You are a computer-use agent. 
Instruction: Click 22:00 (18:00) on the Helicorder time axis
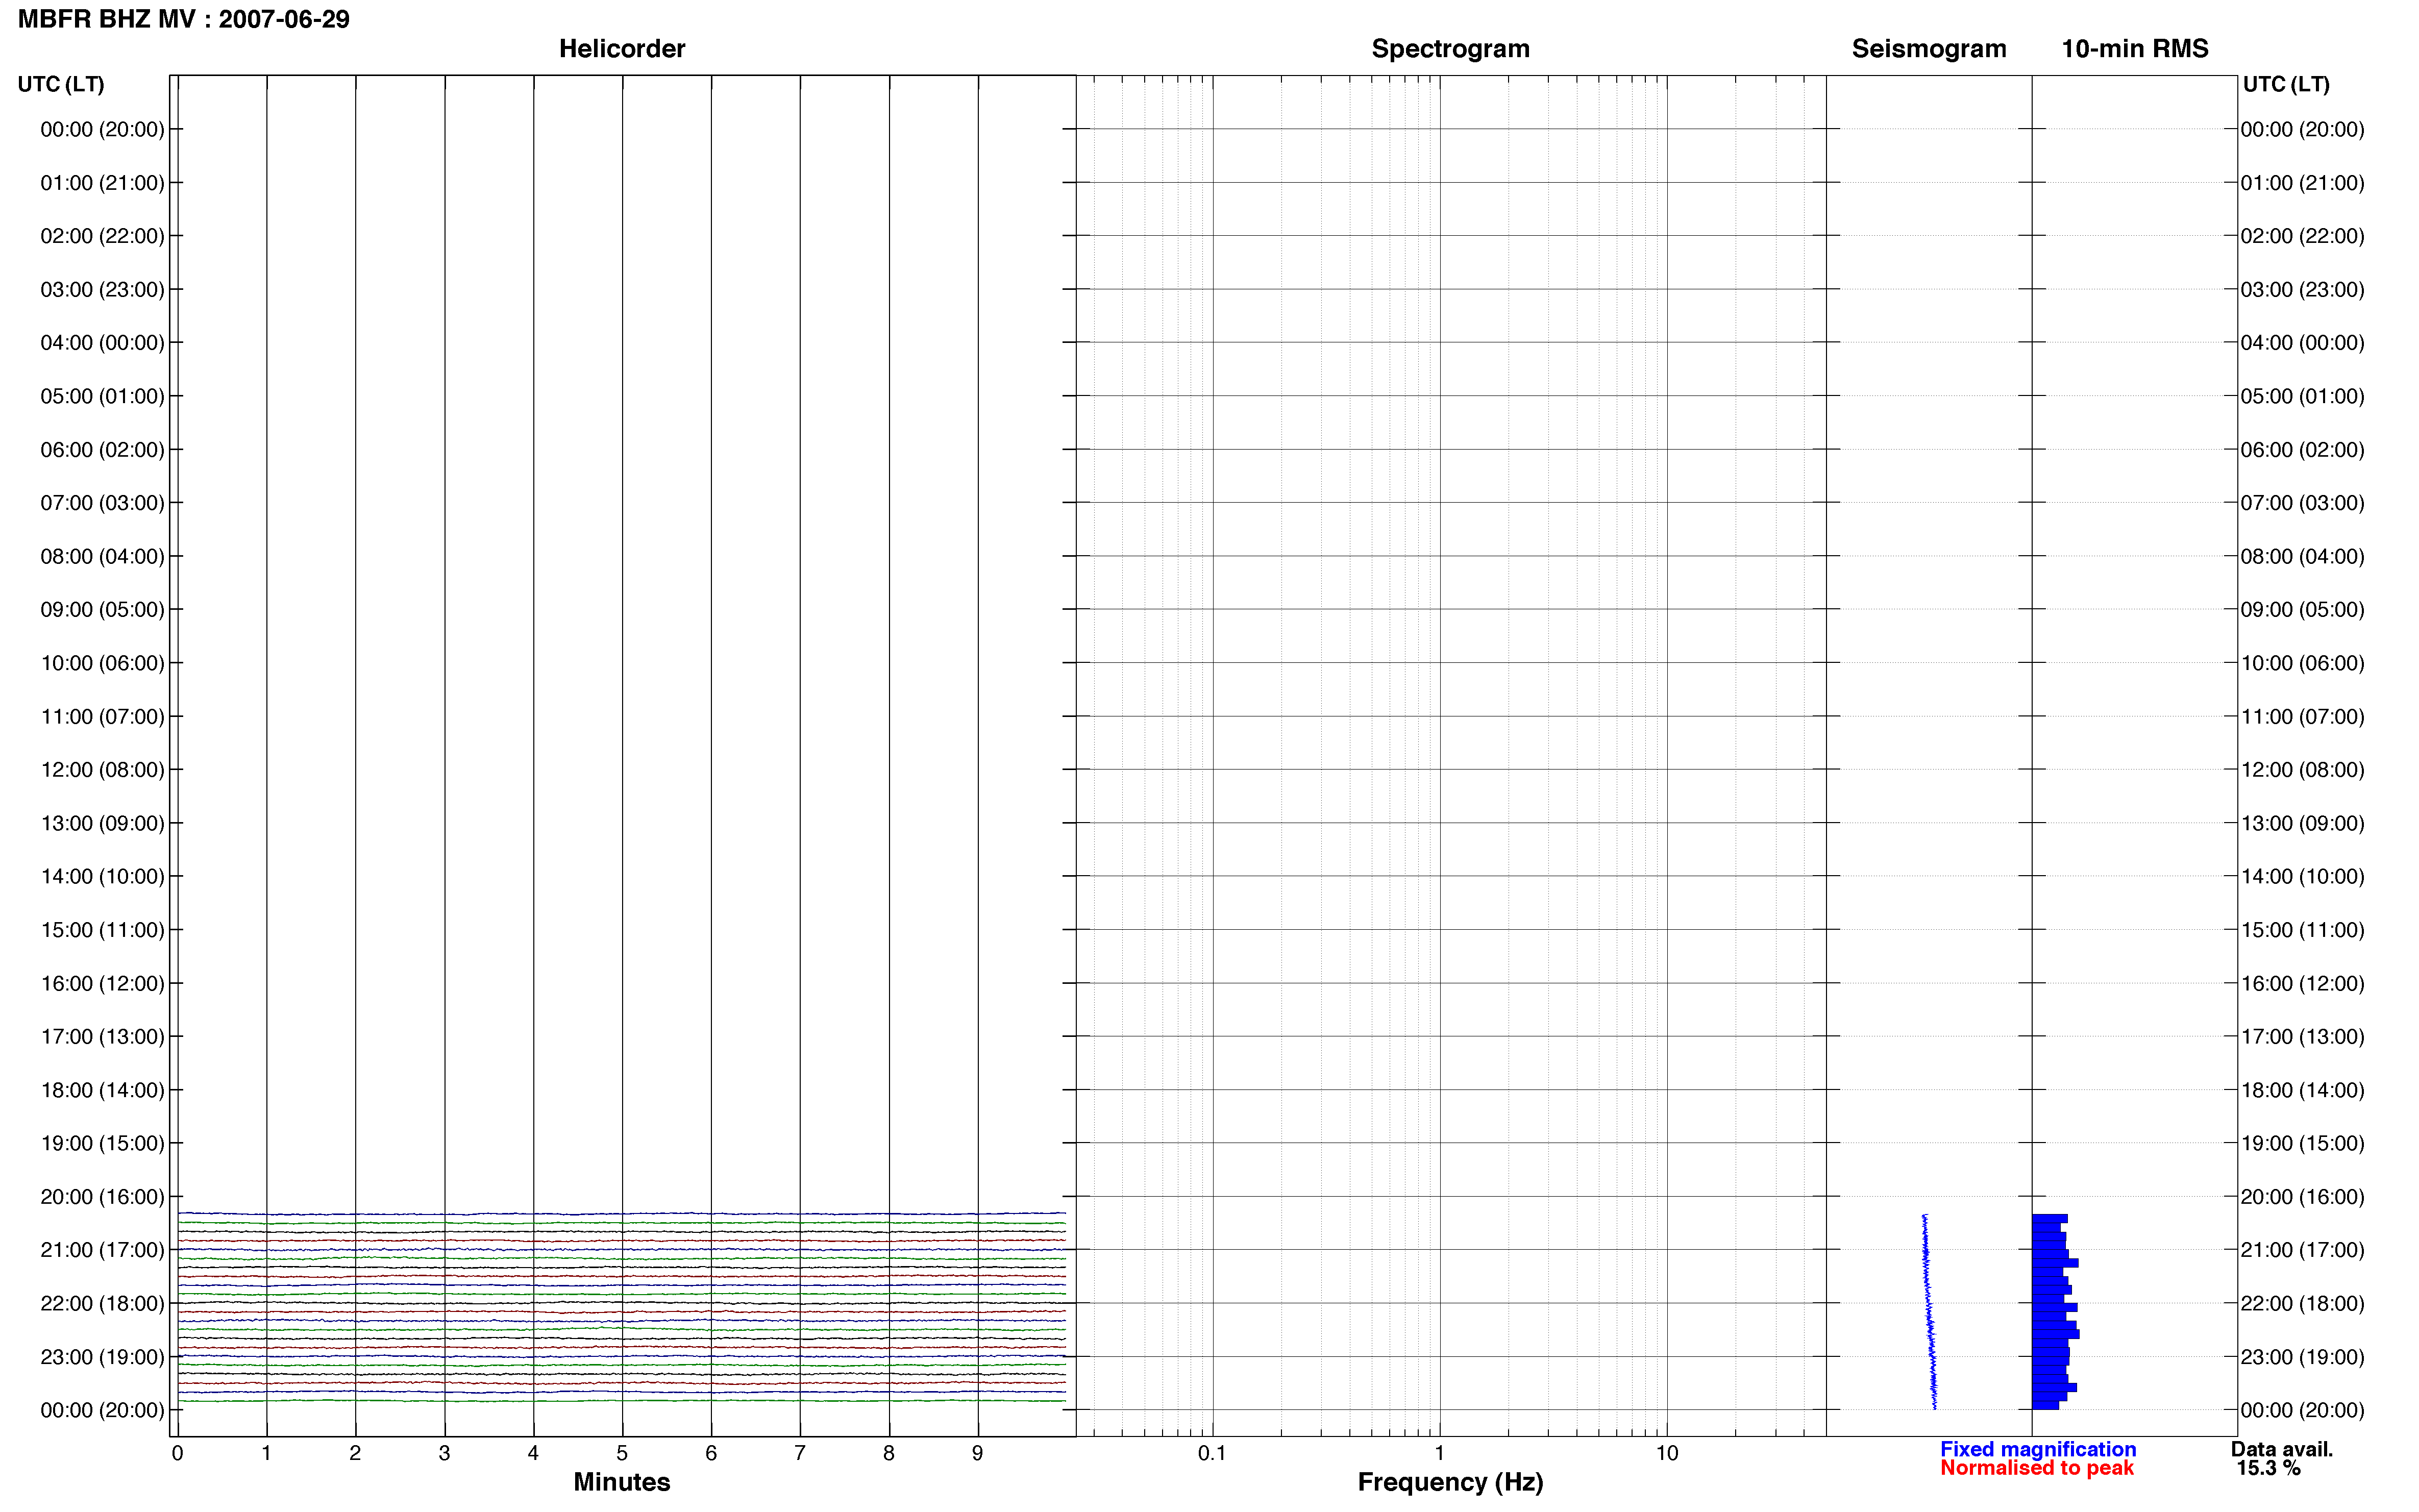[102, 1304]
